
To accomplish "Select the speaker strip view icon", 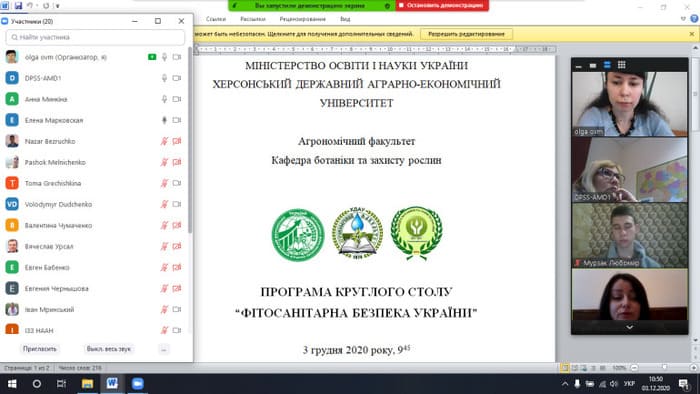I will point(607,65).
